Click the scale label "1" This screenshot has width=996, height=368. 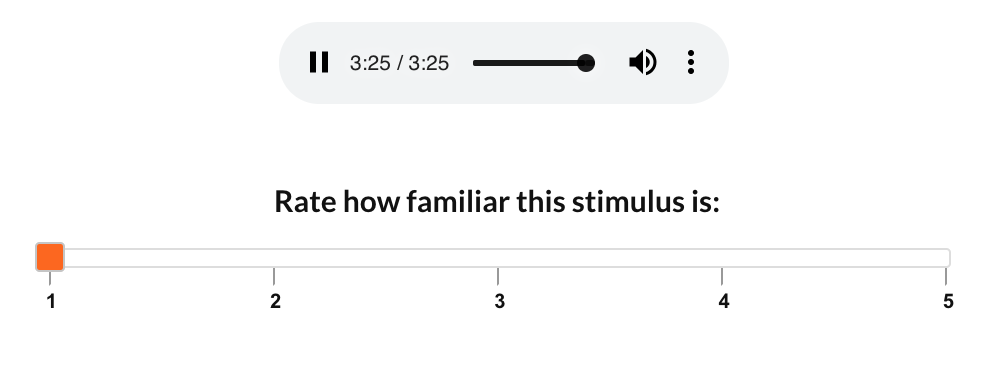click(x=51, y=301)
